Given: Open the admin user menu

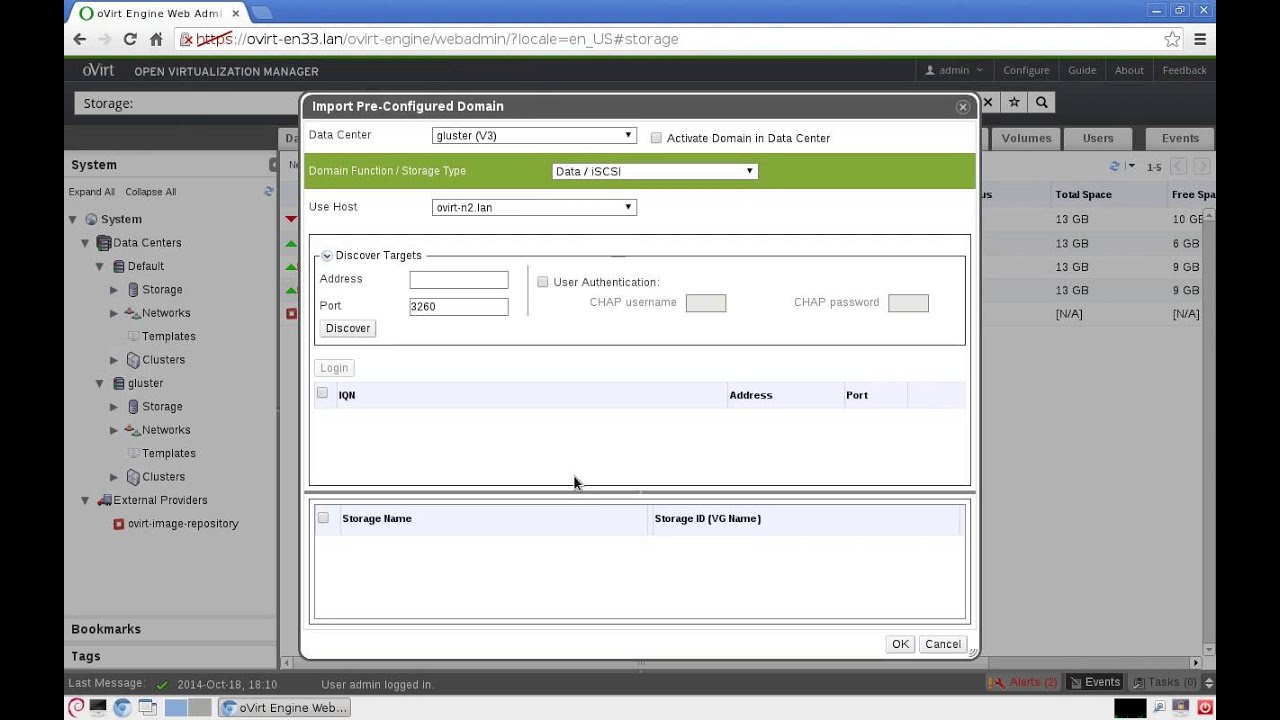Looking at the screenshot, I should click(x=955, y=70).
